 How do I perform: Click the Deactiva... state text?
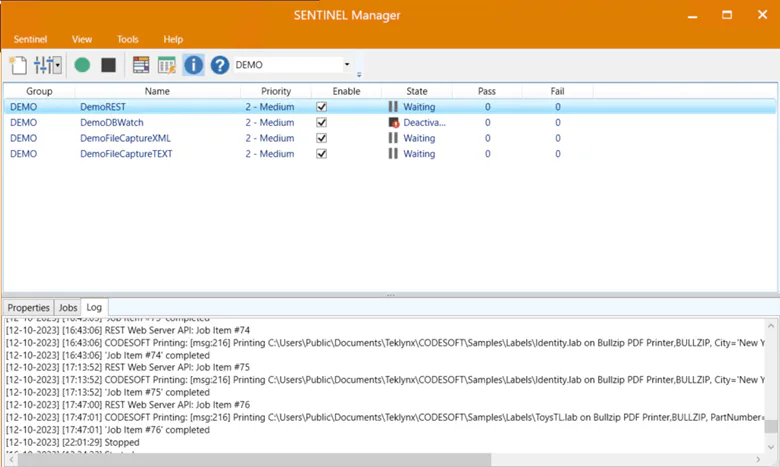[424, 122]
